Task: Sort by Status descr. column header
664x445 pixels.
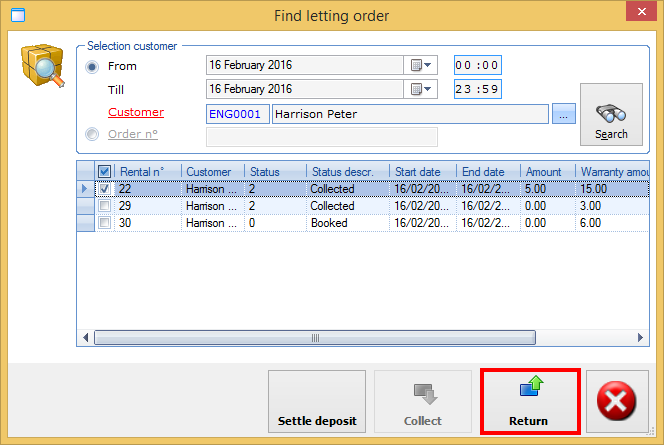Action: 347,171
